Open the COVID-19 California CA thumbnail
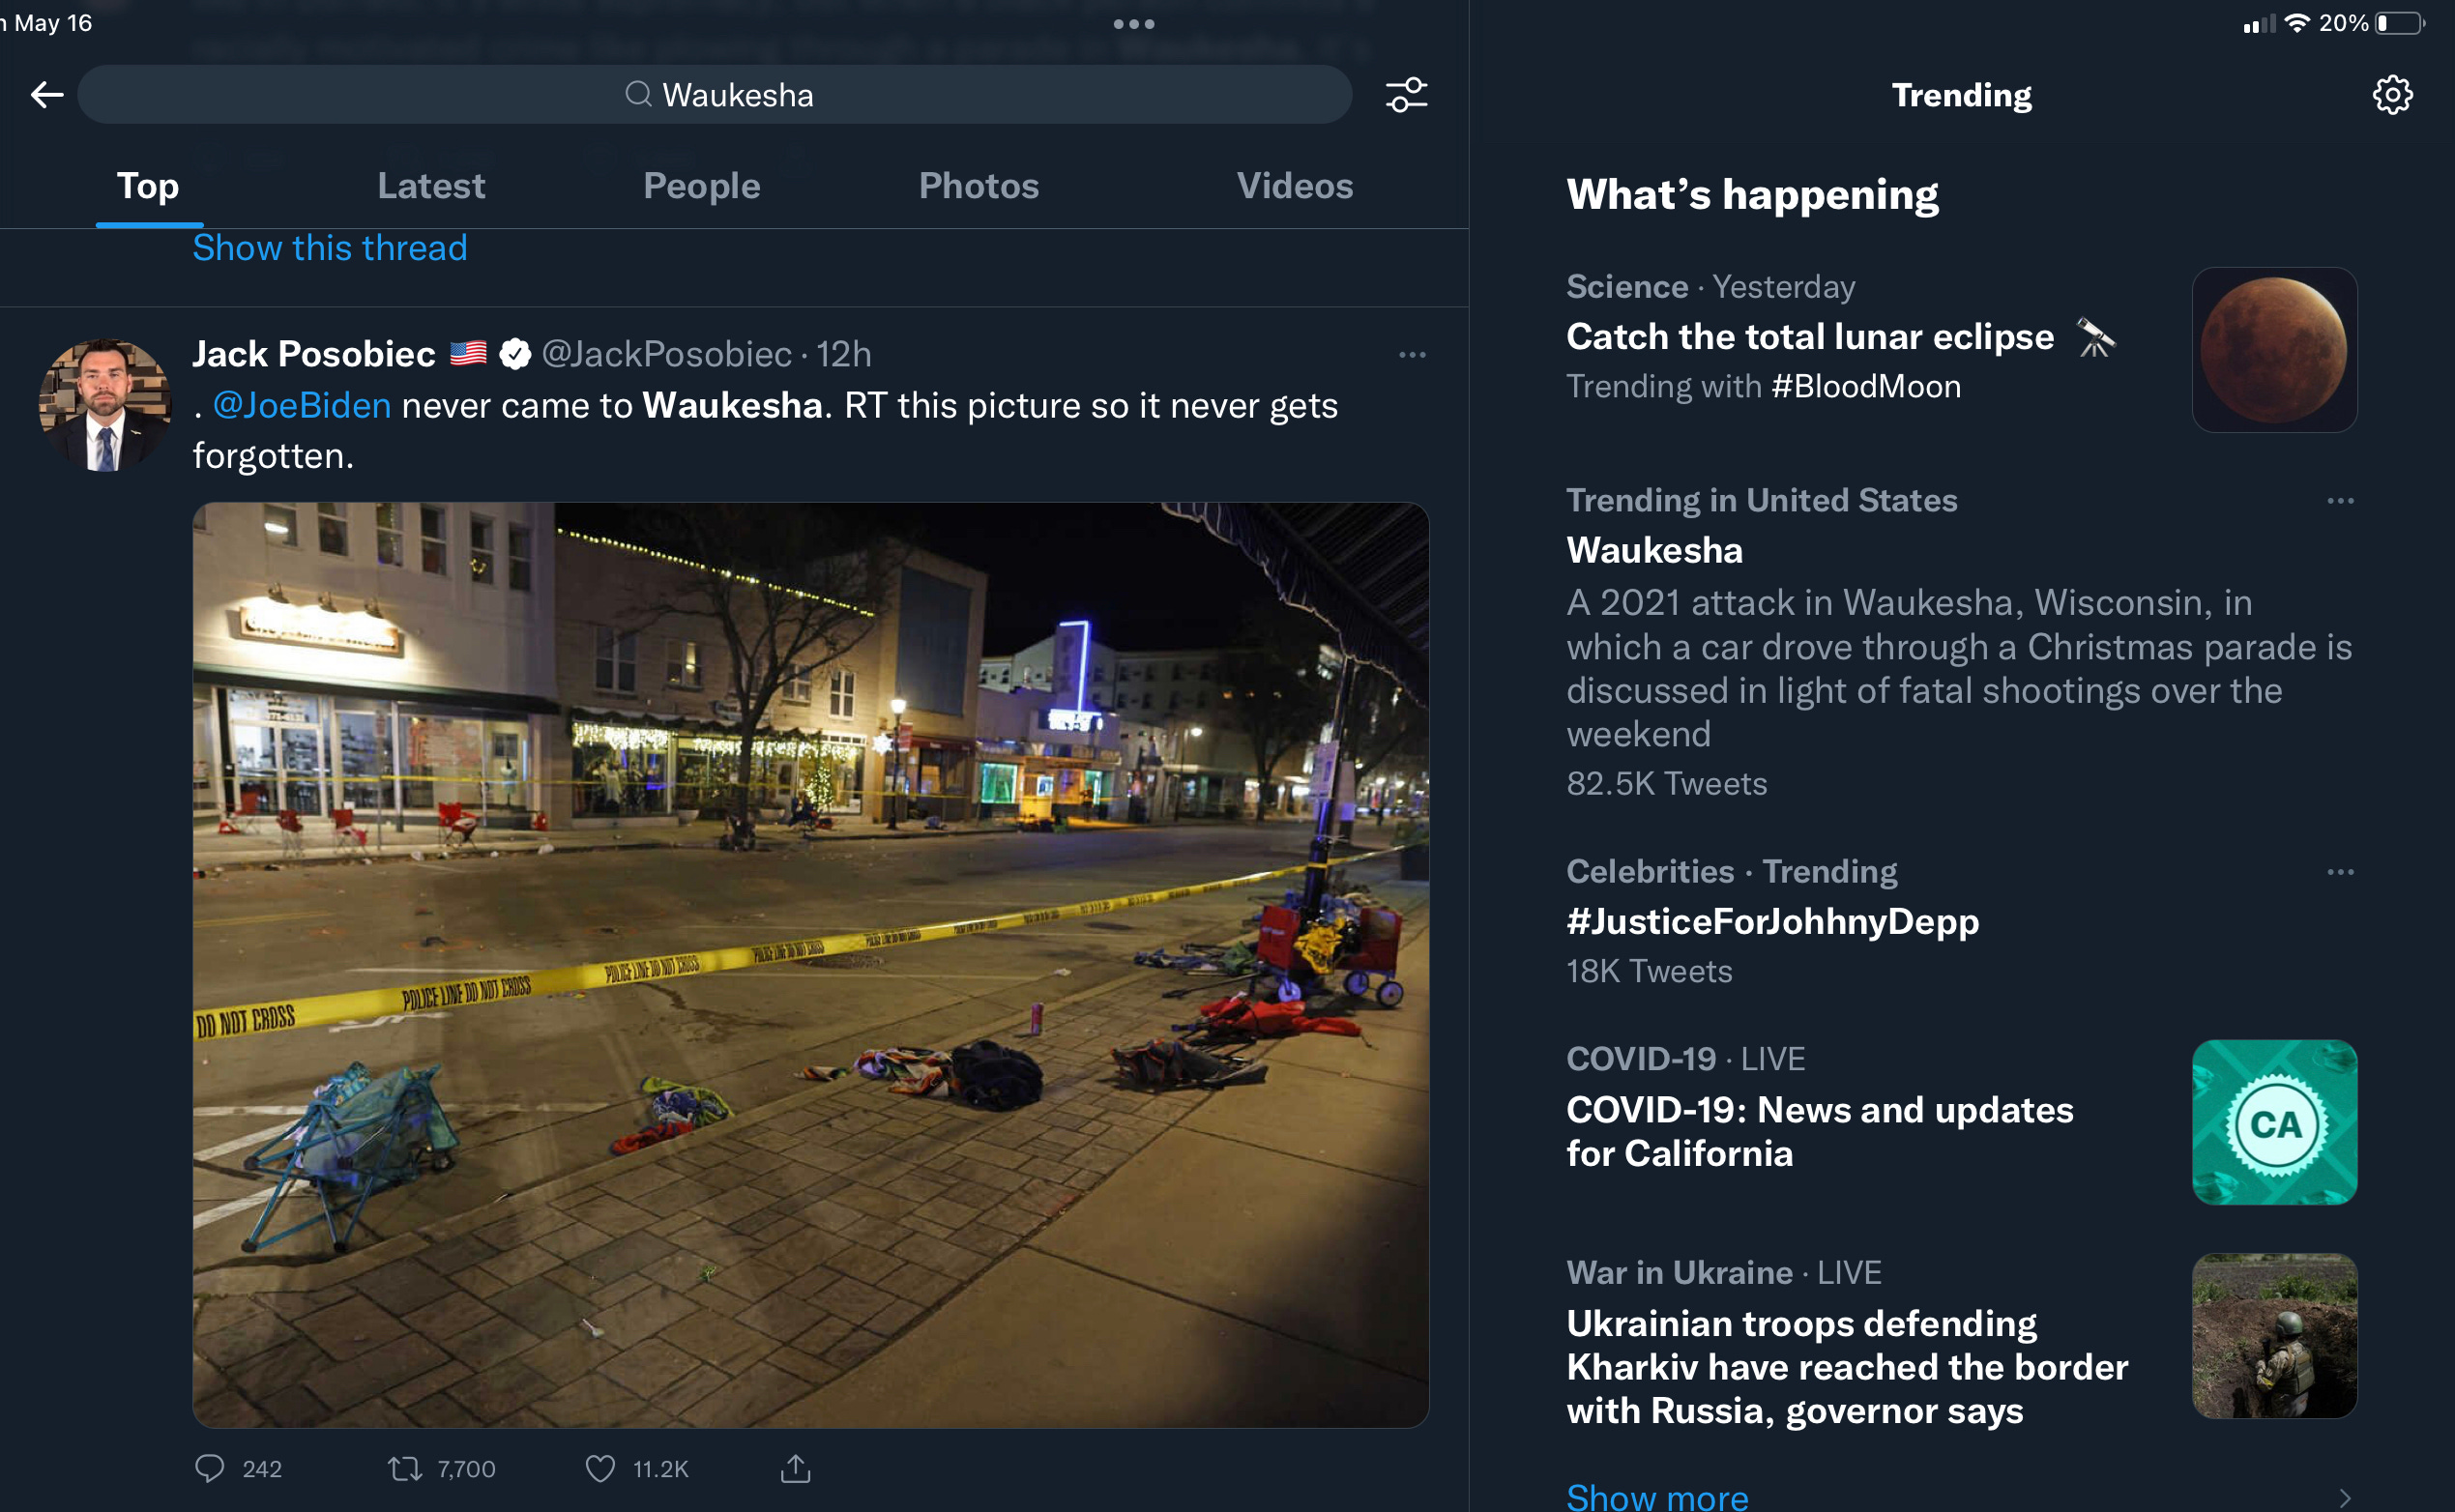 pos(2274,1122)
